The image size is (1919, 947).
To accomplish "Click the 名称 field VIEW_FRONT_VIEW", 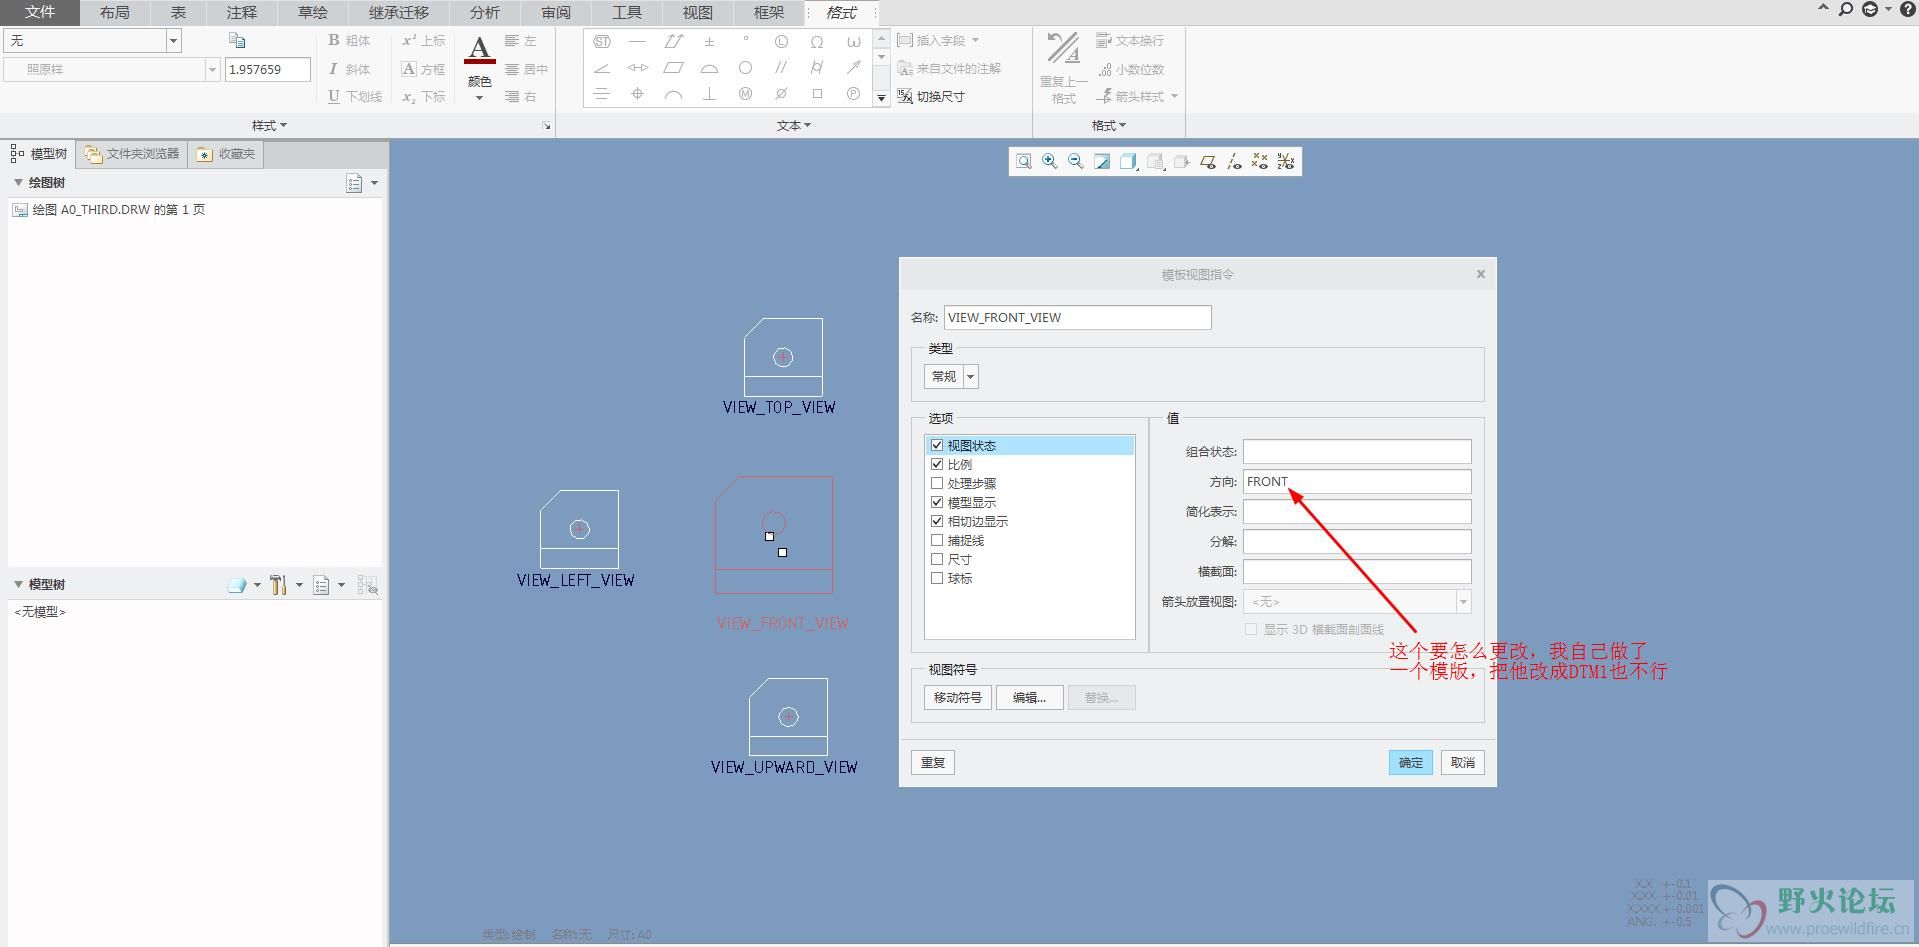I will 1077,318.
